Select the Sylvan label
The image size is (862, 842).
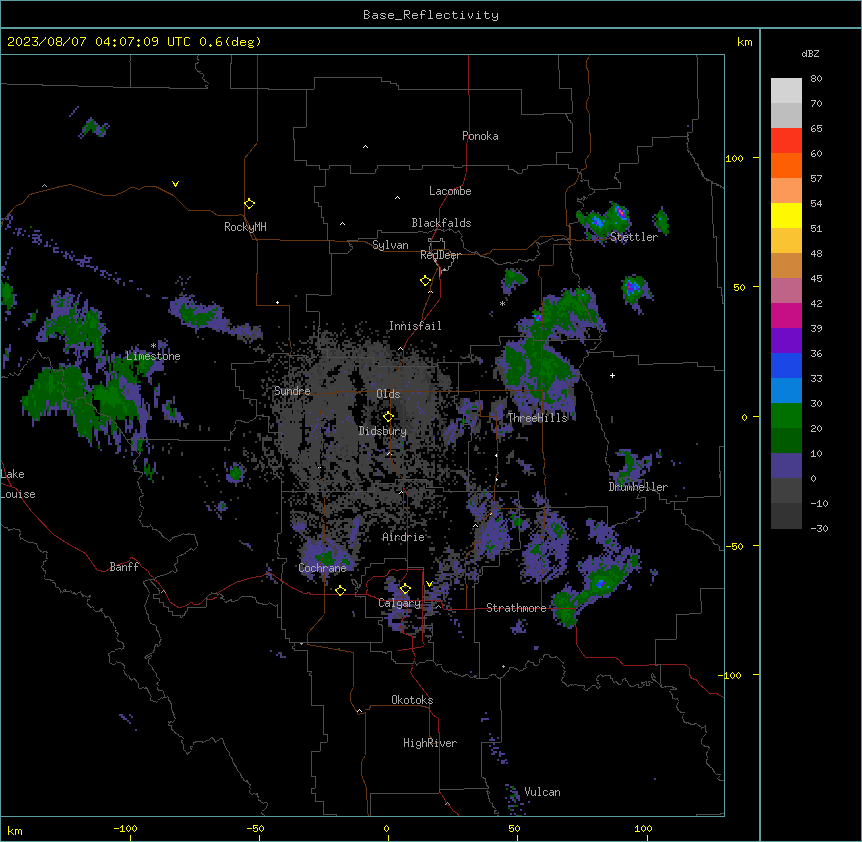pos(390,245)
